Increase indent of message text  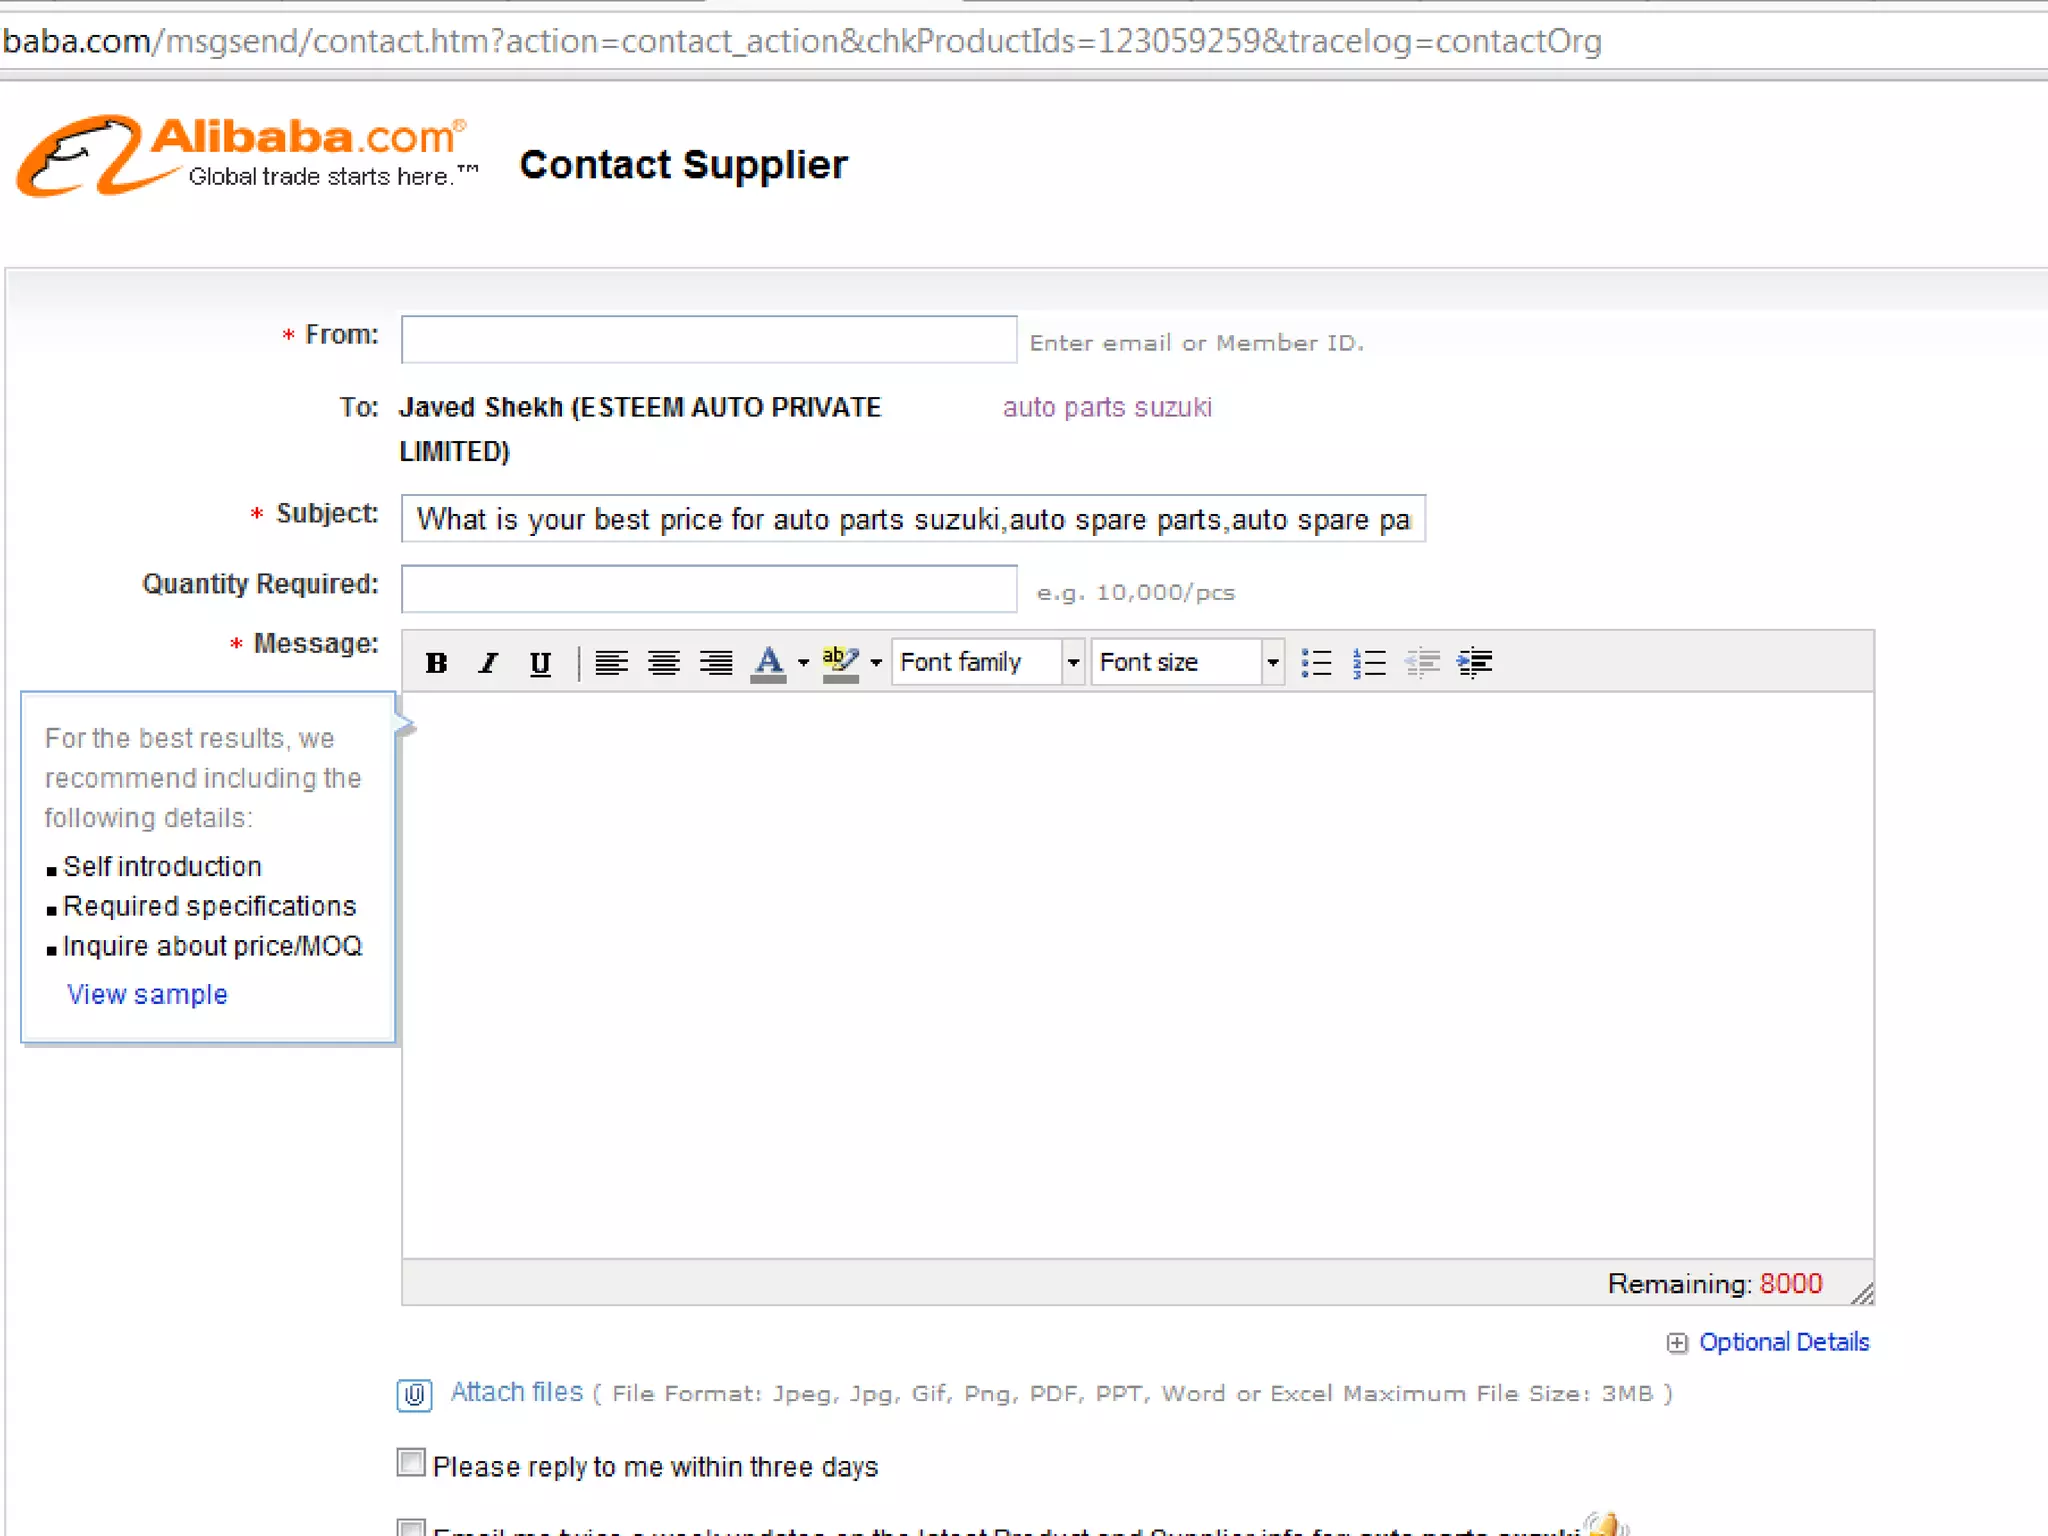click(1474, 663)
